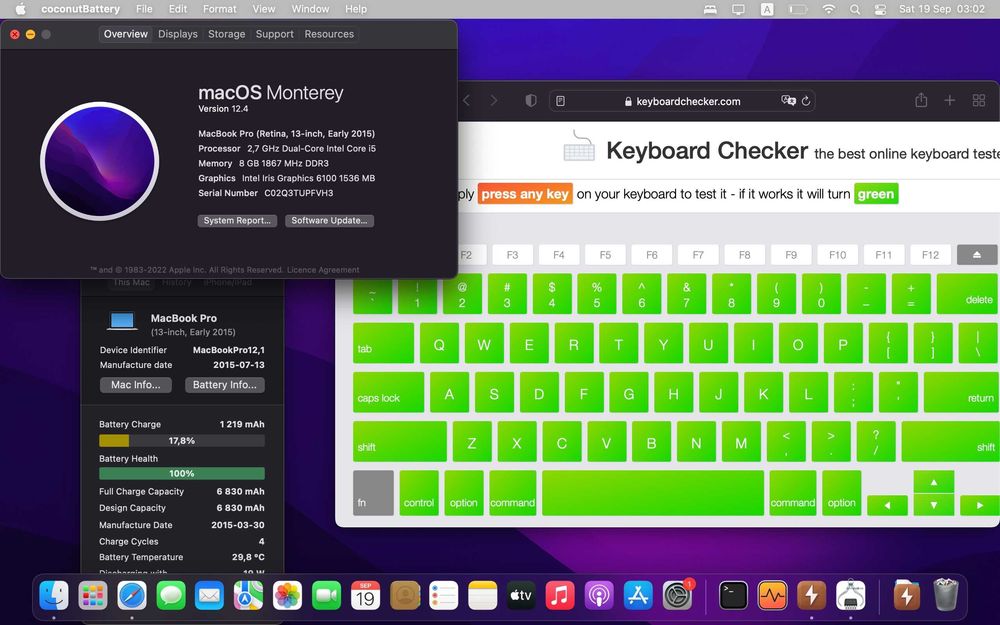Open the Window menu
The image size is (1000, 625).
coord(310,9)
